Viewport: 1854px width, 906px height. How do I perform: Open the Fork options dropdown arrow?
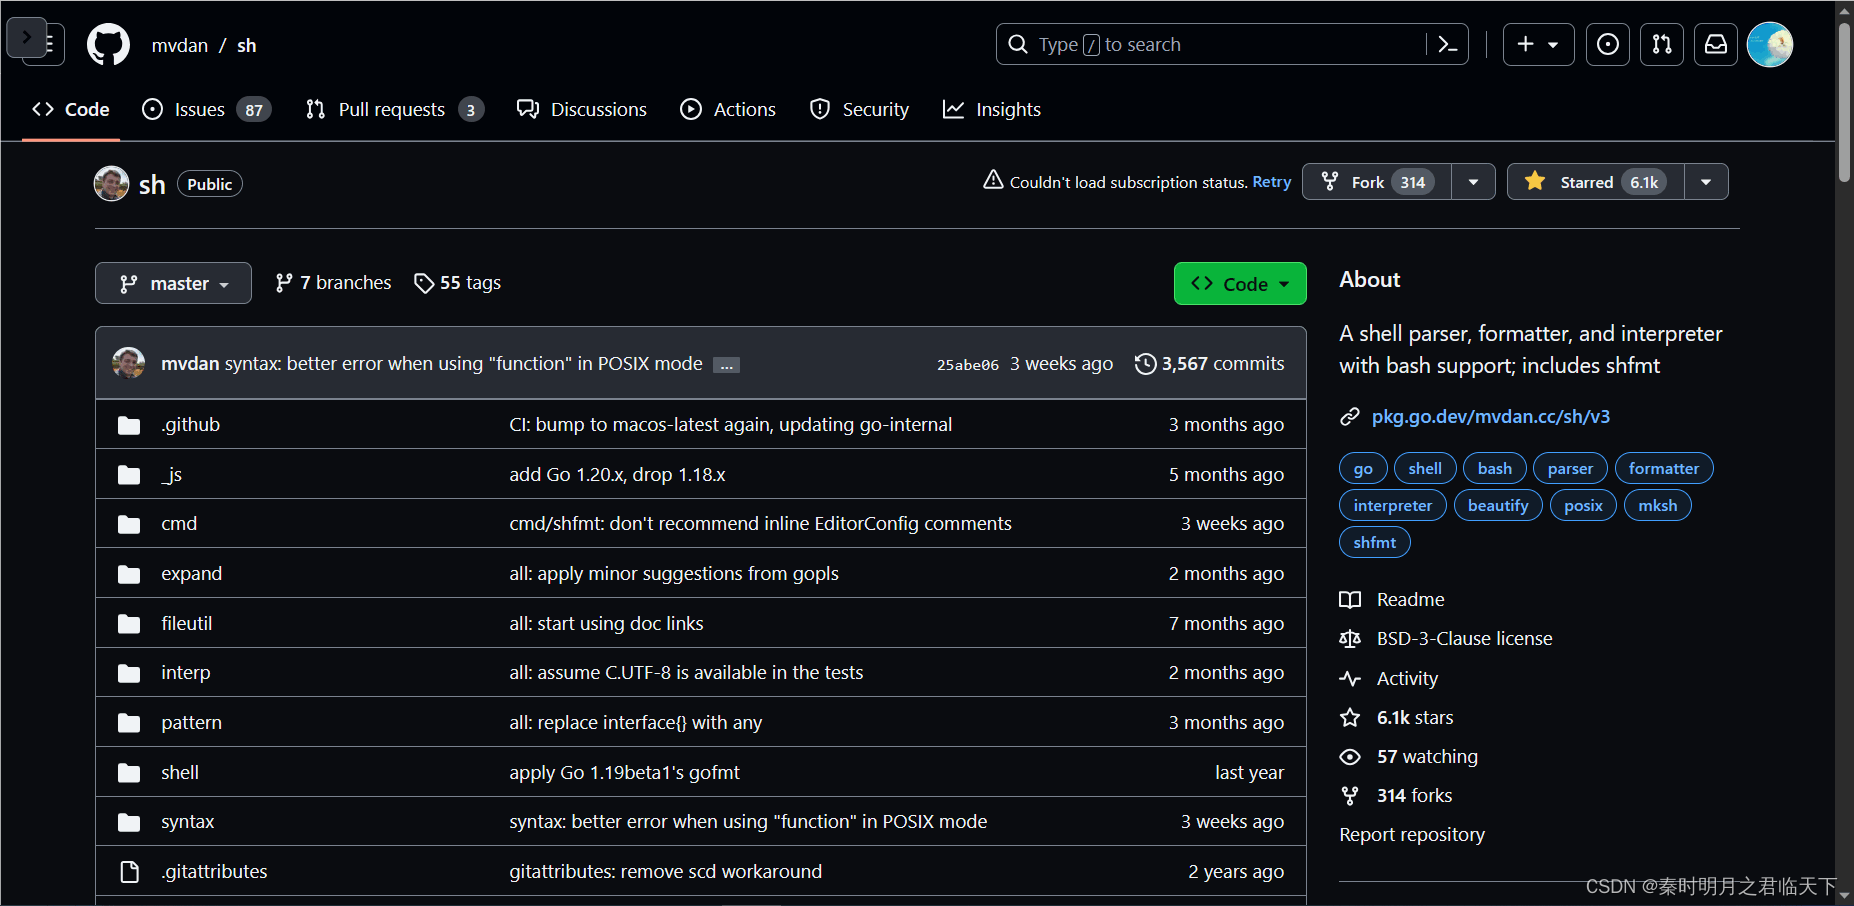point(1473,182)
